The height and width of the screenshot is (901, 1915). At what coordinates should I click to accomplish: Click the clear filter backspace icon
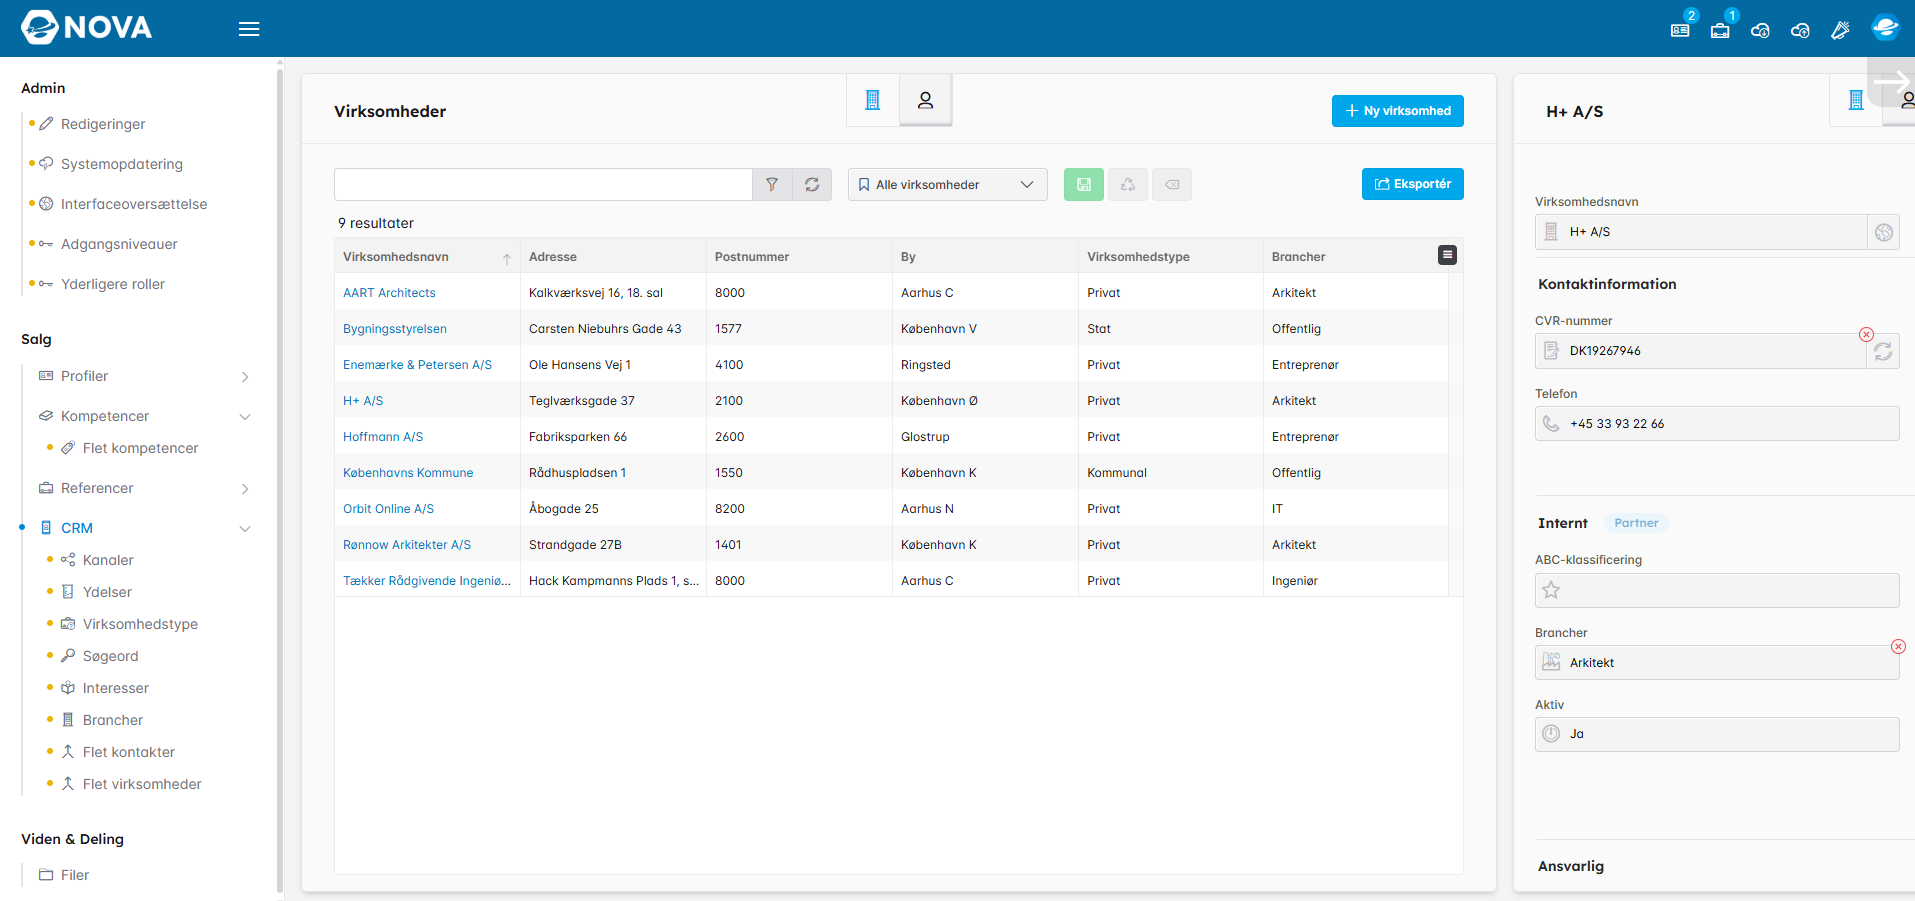(1172, 184)
